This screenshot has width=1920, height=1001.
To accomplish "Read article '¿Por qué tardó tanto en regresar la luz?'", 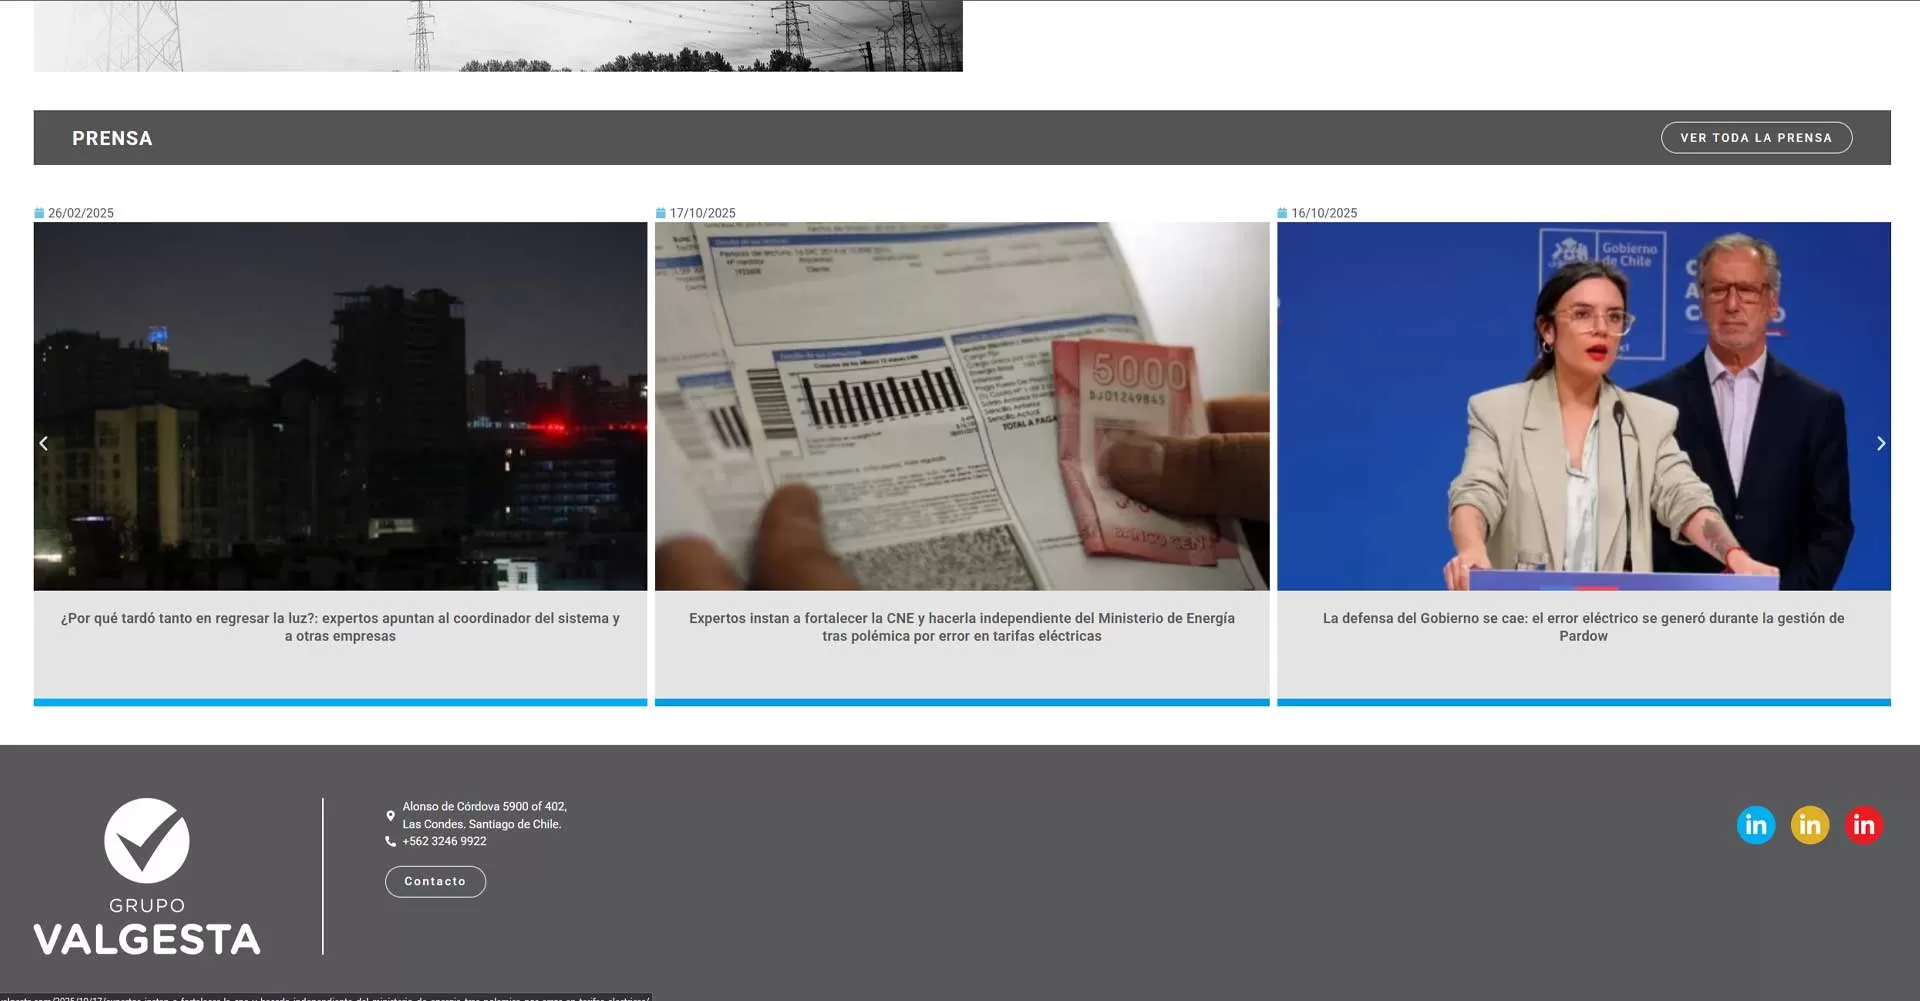I will (340, 627).
